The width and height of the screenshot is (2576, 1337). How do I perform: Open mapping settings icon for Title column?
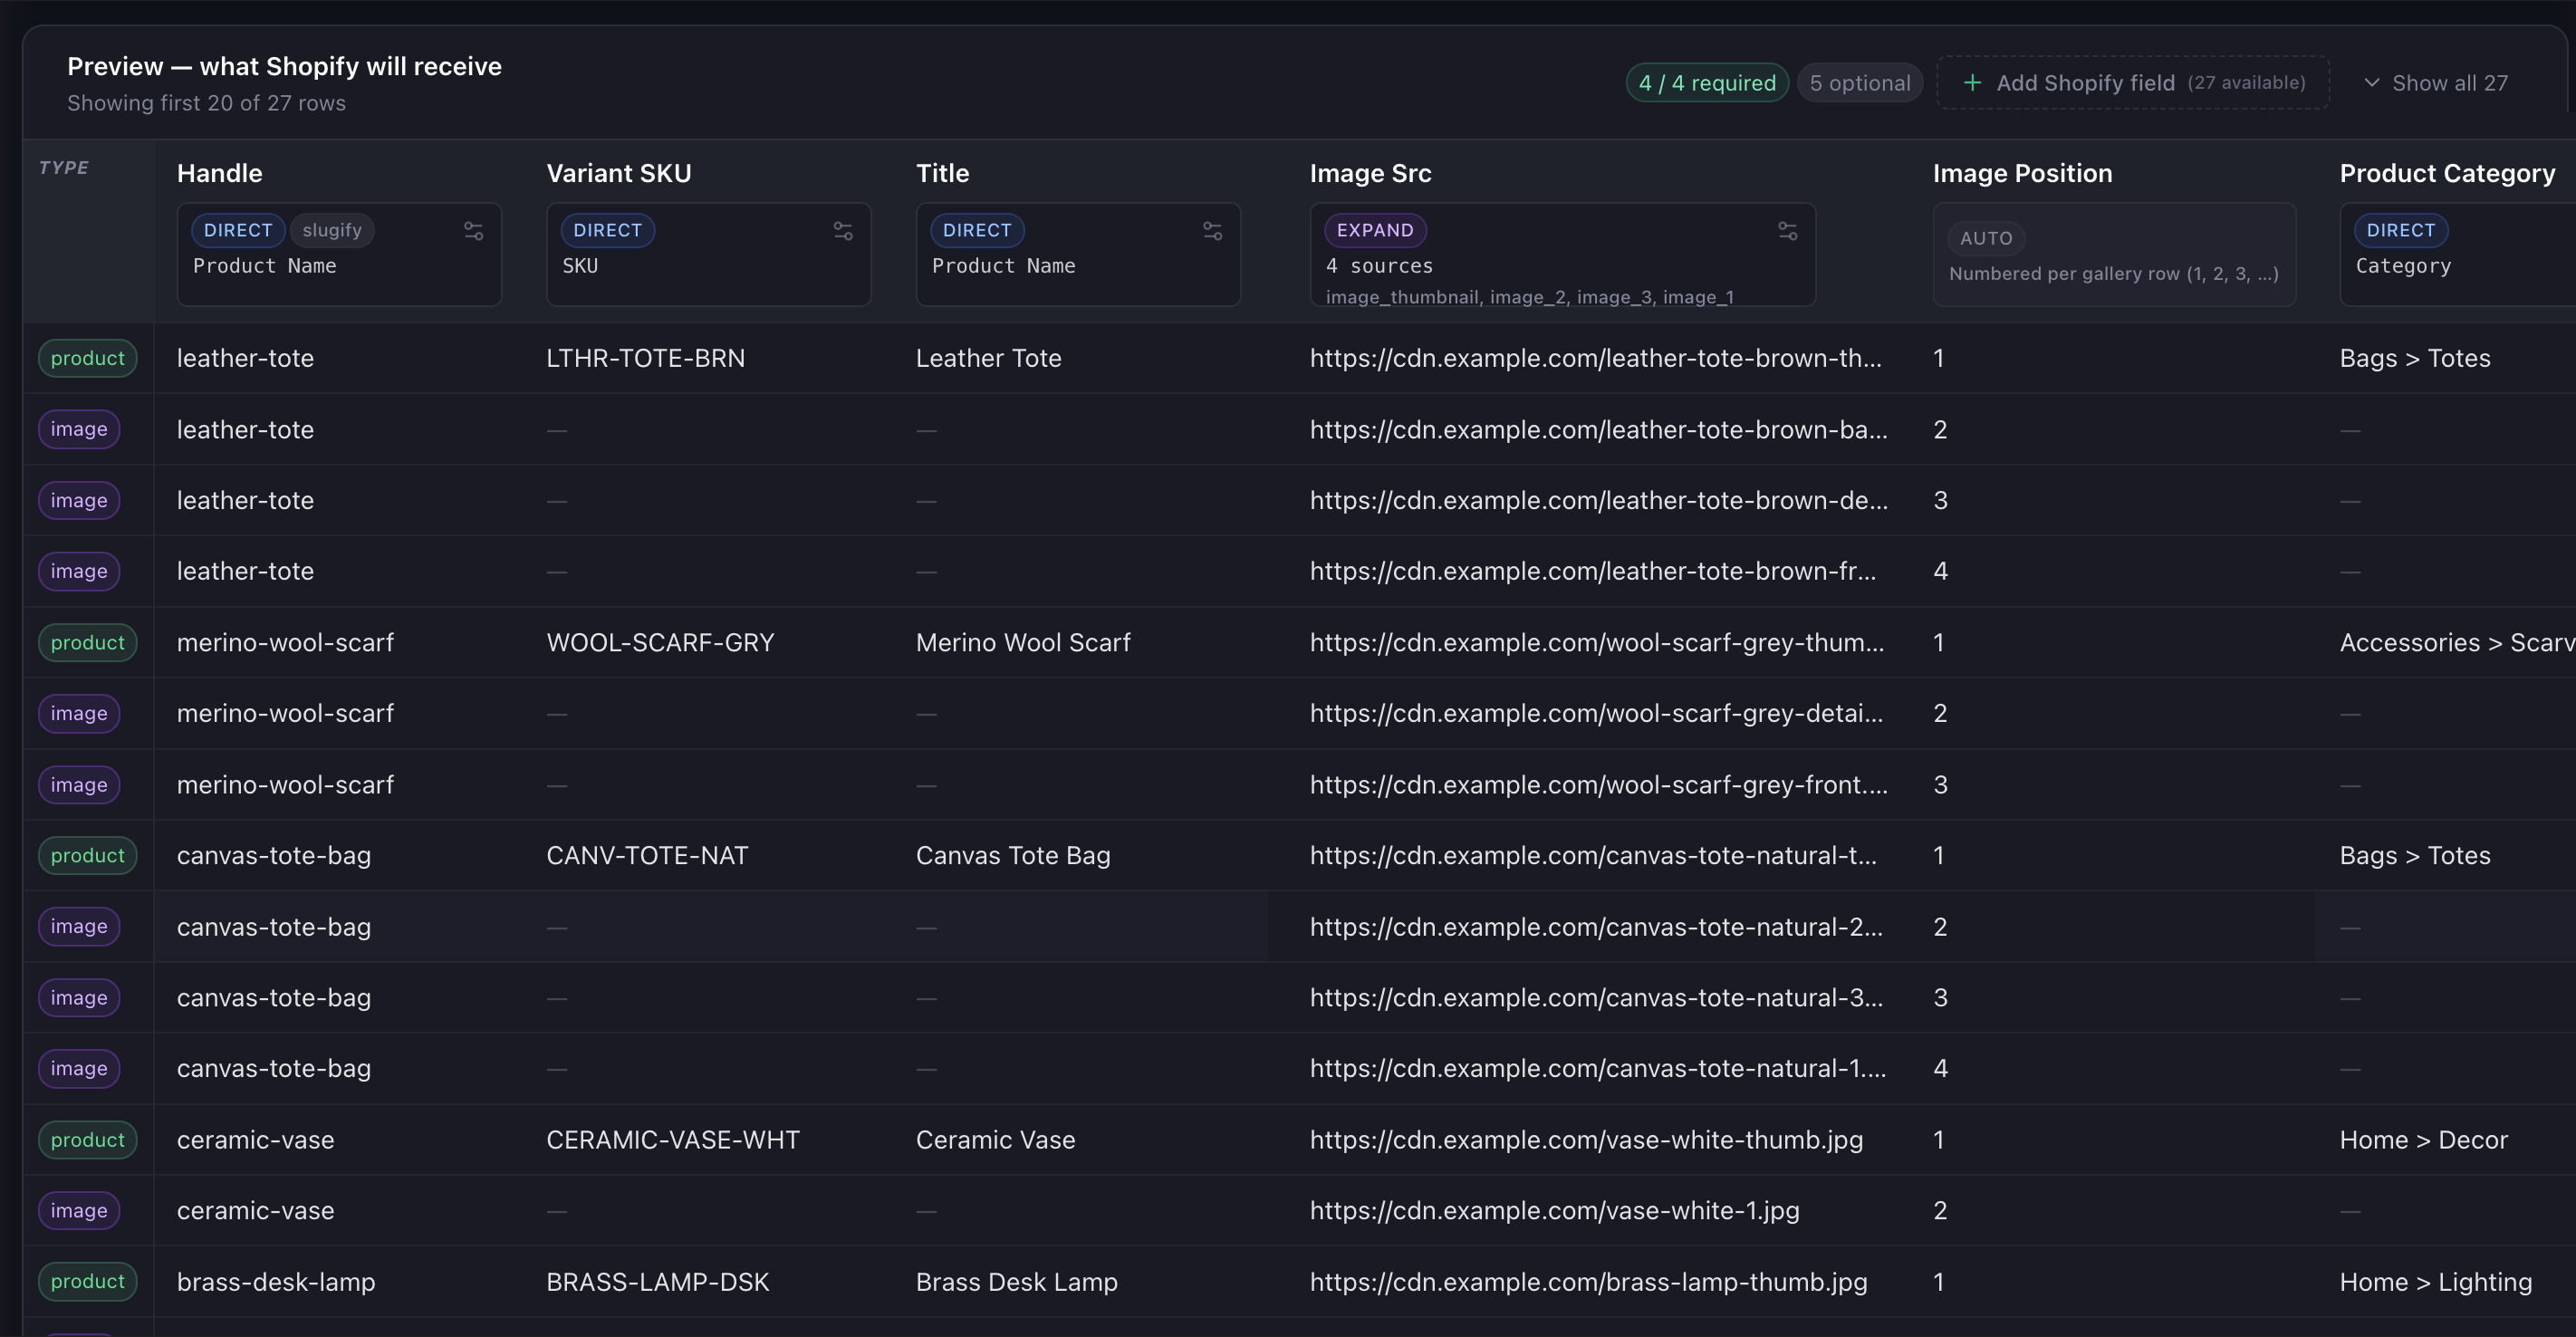(x=1212, y=231)
